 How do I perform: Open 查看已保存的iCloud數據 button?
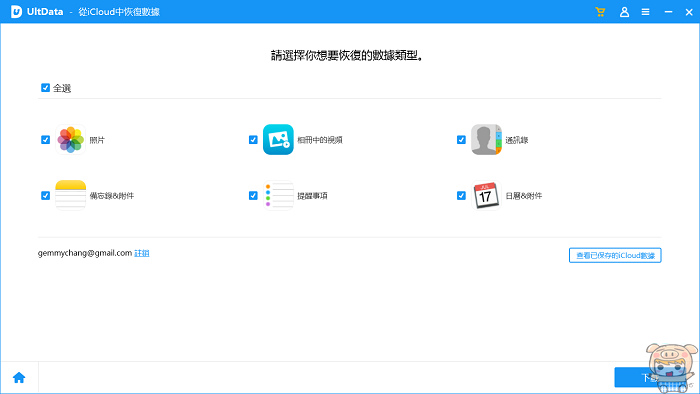tap(615, 255)
